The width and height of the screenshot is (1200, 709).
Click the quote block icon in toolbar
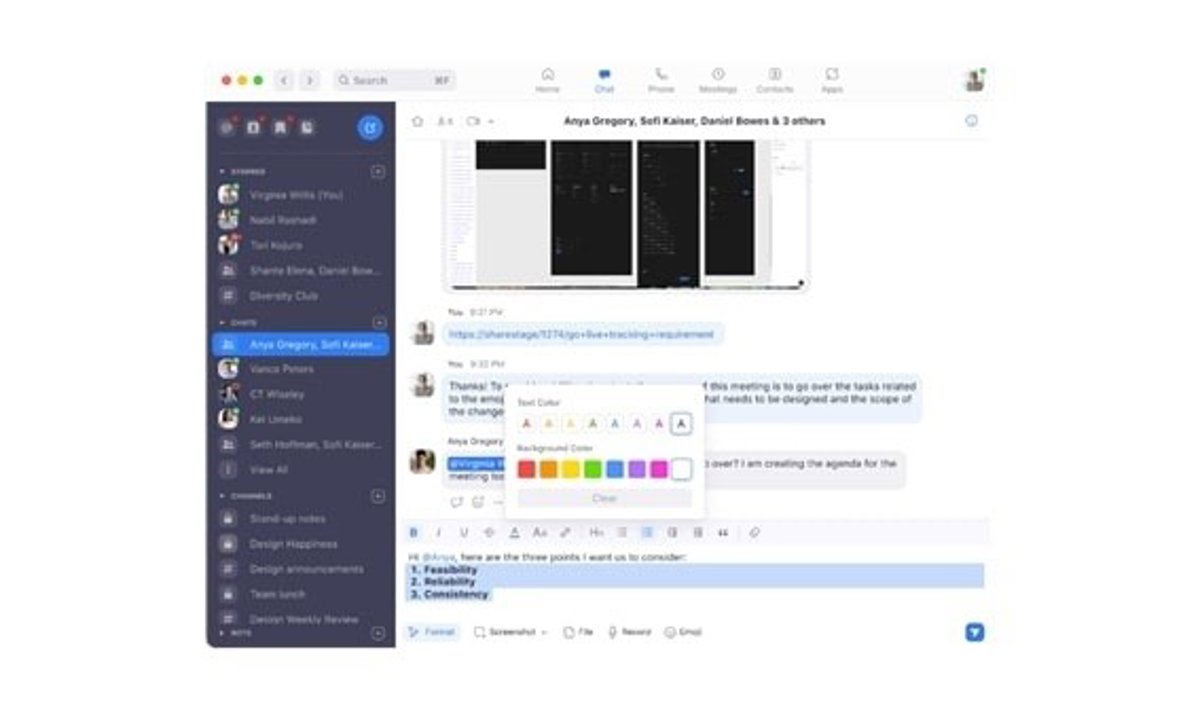point(723,533)
